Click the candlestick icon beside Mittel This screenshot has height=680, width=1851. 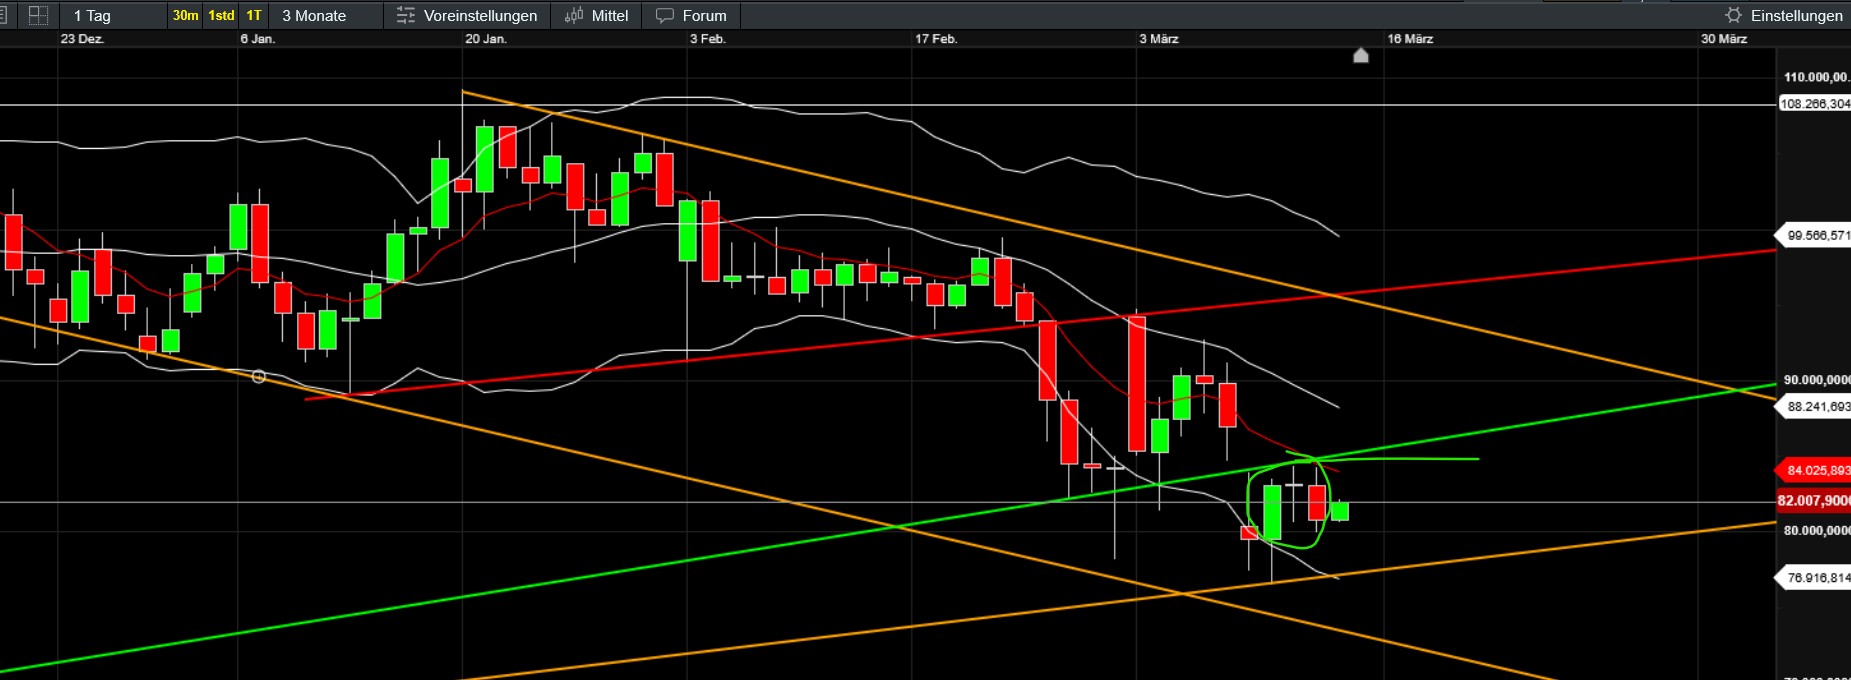coord(574,15)
